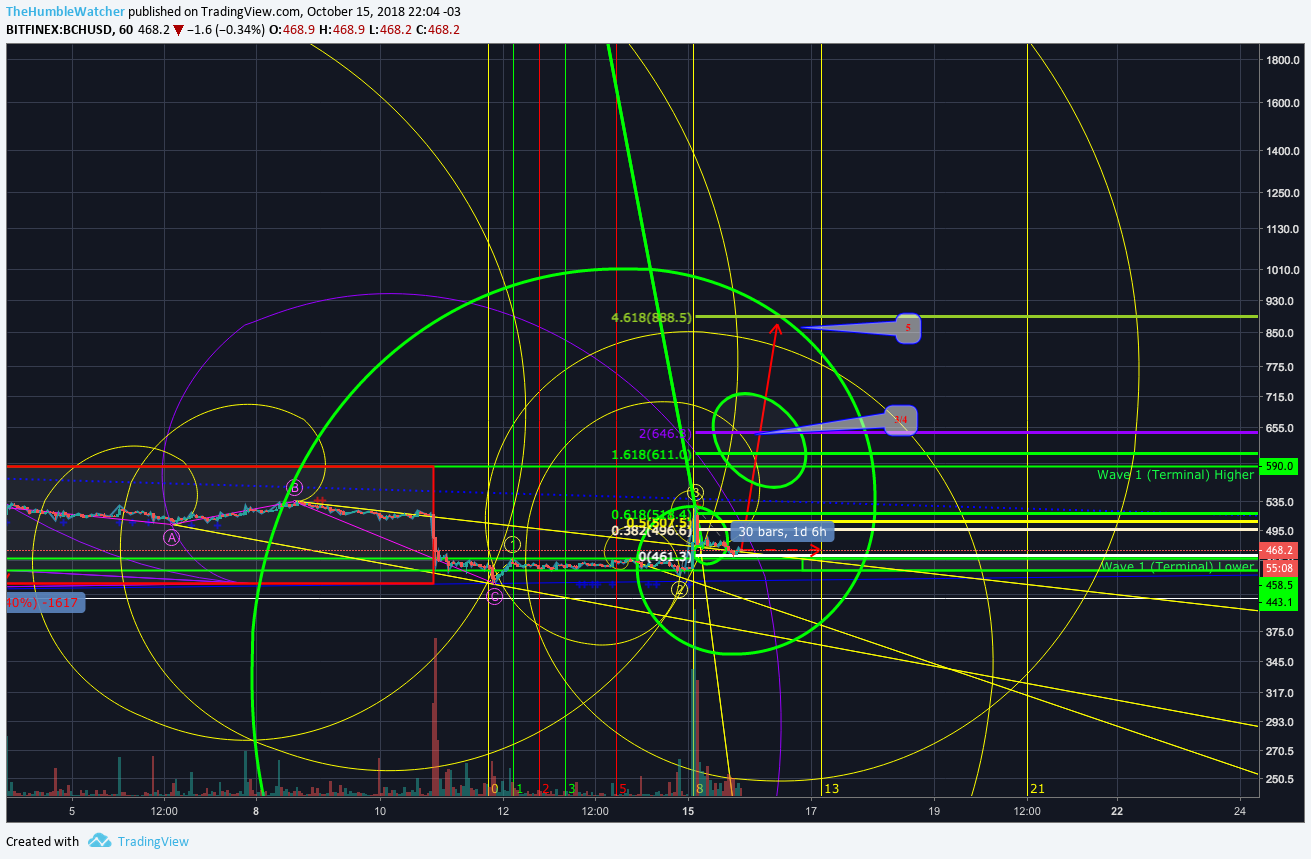Click the 655.0 price scale label
The height and width of the screenshot is (859, 1311).
(1280, 428)
